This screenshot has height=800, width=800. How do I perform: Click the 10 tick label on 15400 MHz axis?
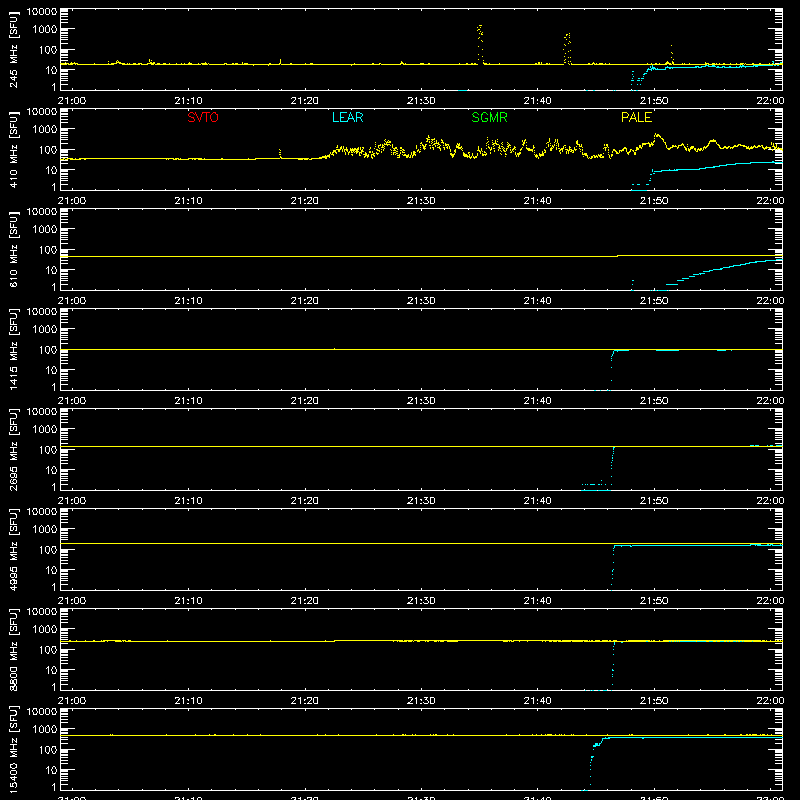tap(51, 770)
